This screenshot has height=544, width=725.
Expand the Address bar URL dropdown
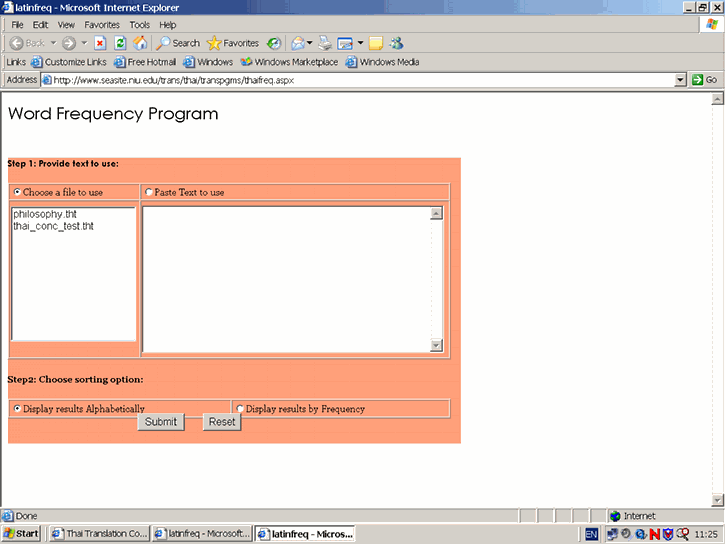[680, 80]
